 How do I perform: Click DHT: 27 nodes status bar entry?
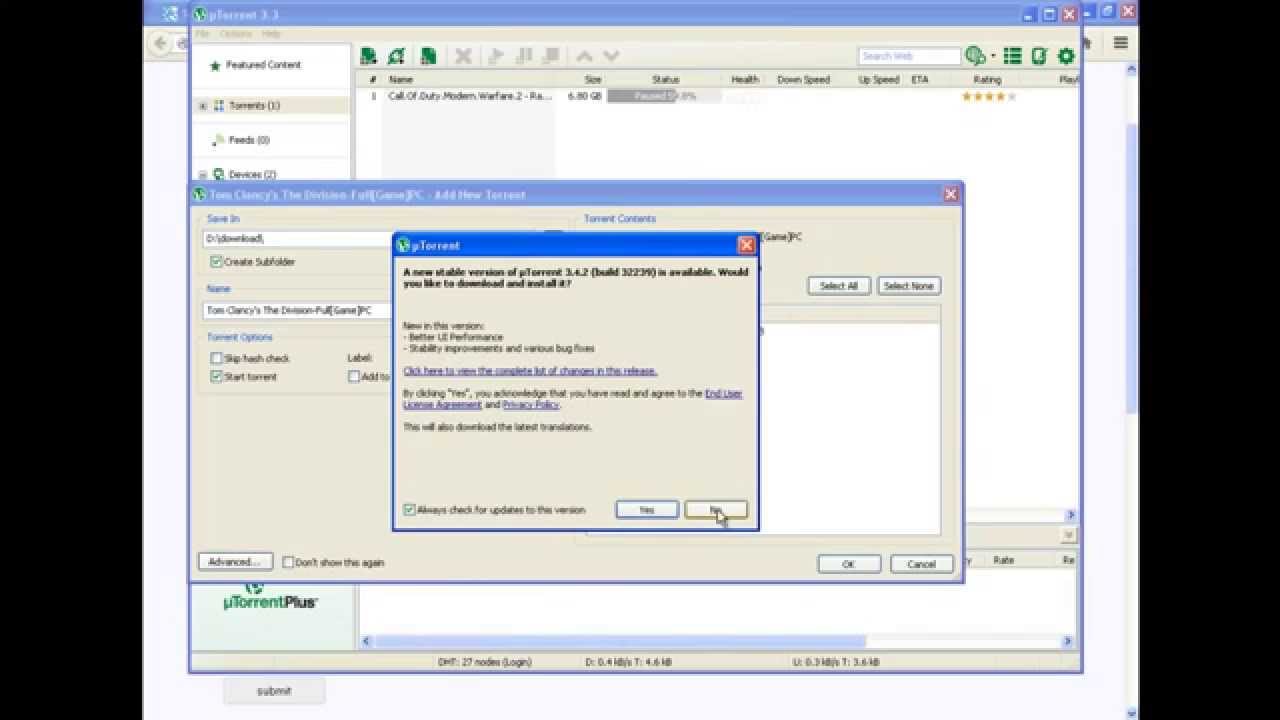tap(485, 662)
